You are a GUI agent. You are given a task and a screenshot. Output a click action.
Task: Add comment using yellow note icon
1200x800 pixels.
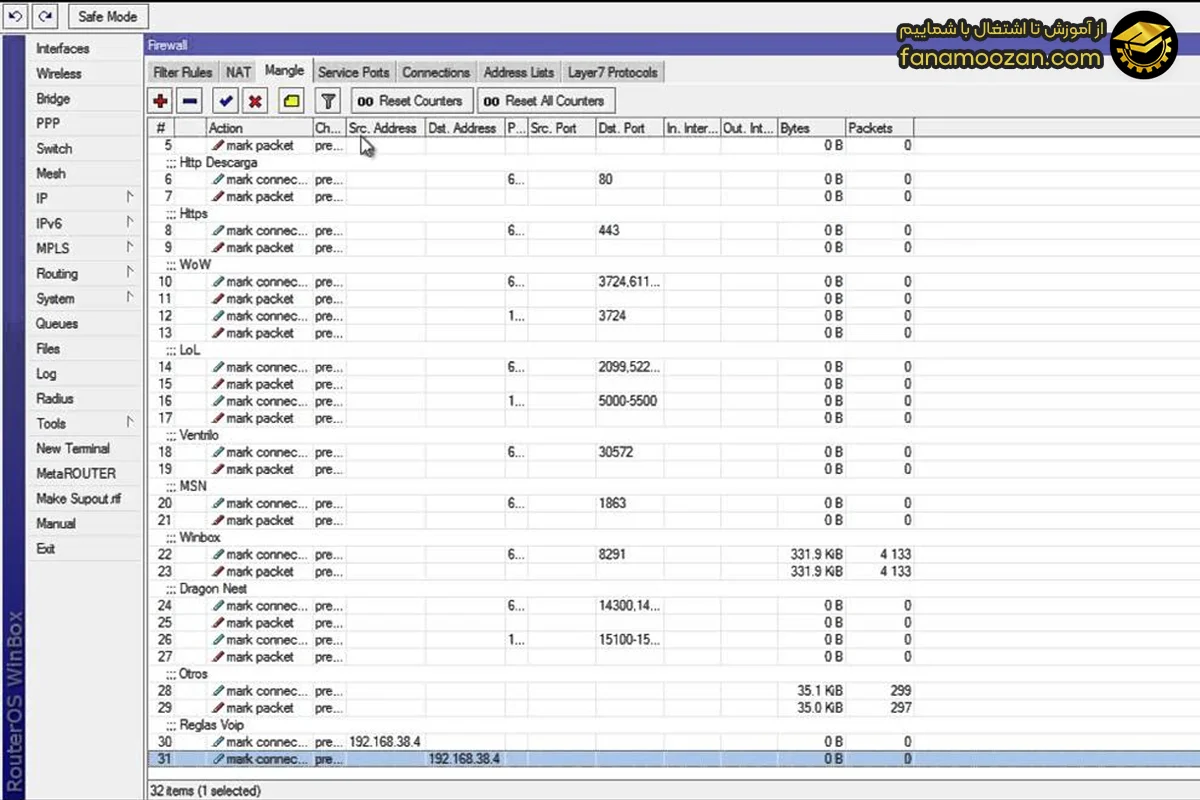[x=291, y=101]
